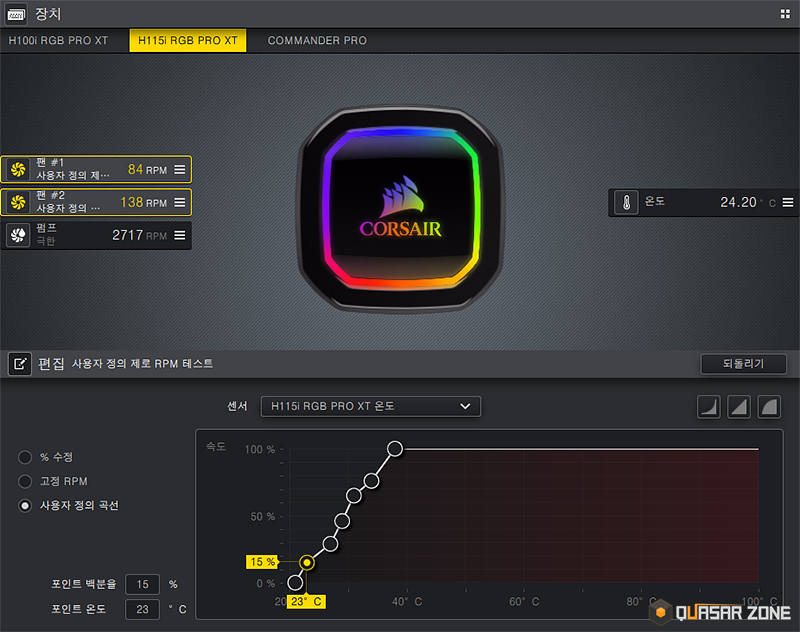The image size is (800, 632).
Task: Apply the quiet curve preset icon
Action: point(709,407)
